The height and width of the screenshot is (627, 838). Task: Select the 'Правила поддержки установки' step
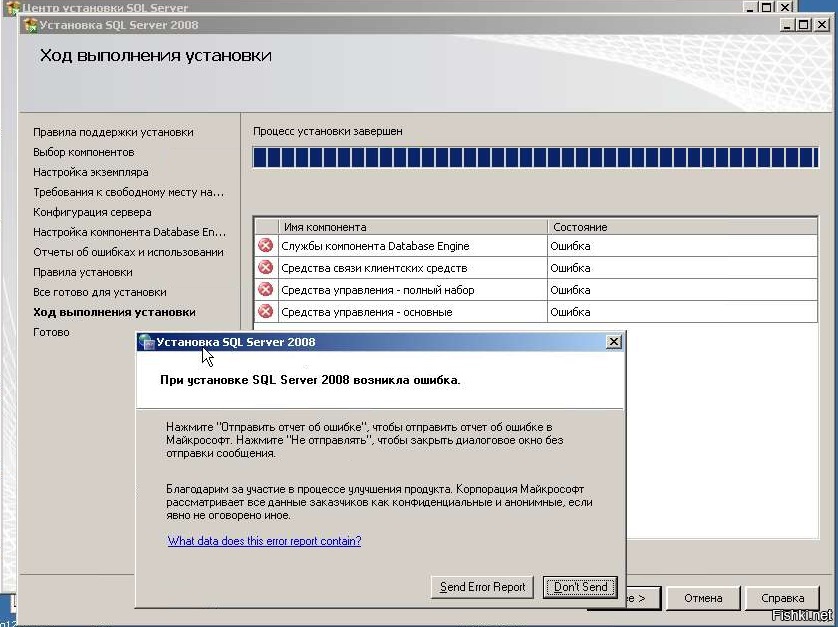[113, 132]
